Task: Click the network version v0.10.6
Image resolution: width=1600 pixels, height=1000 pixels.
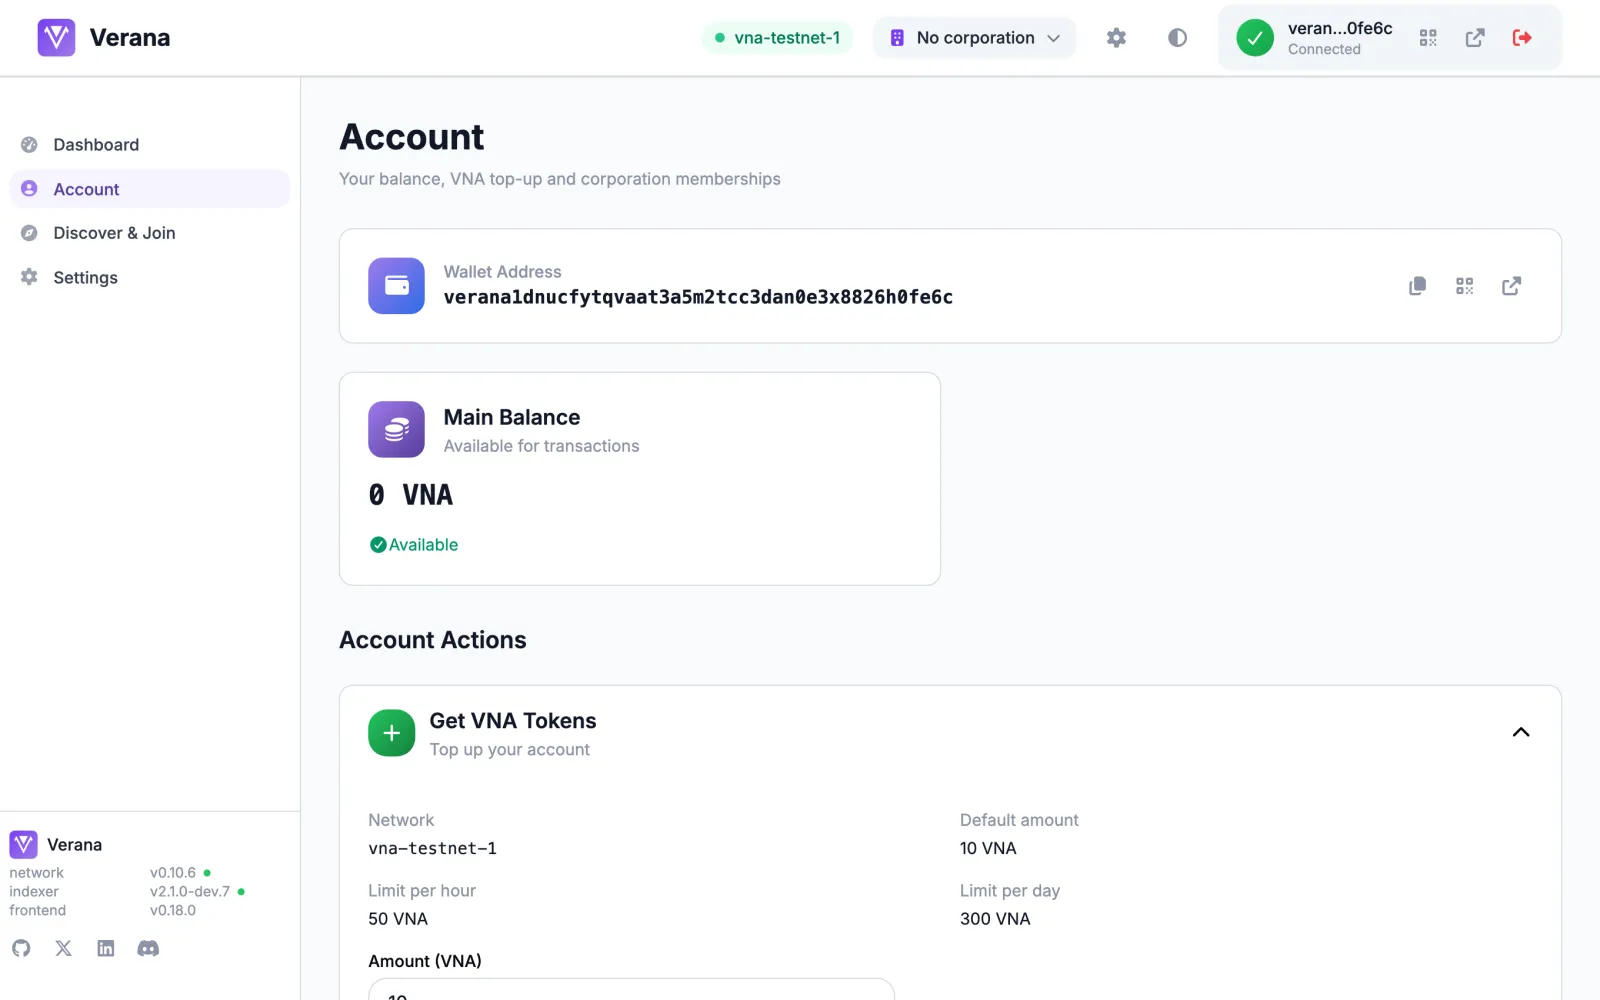Action: 173,873
